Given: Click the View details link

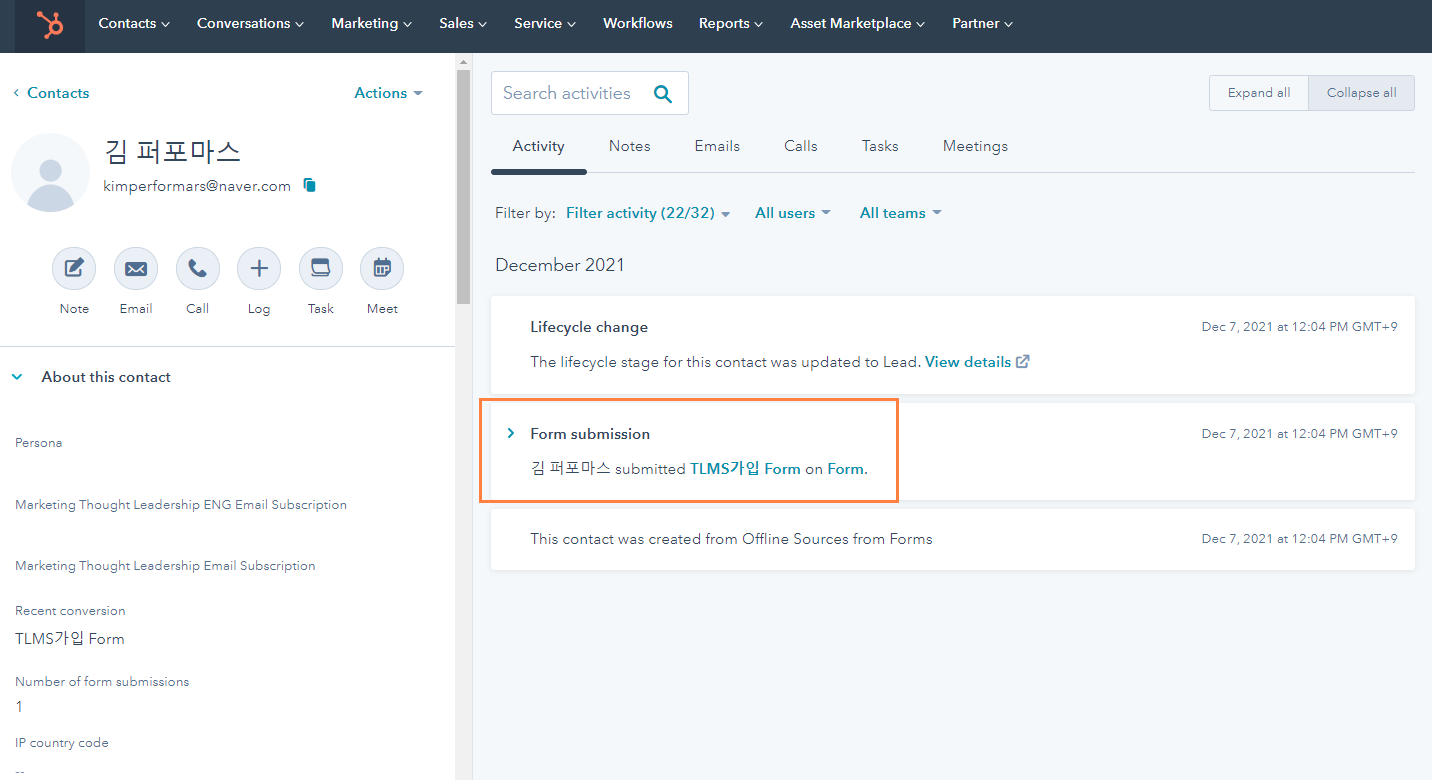Looking at the screenshot, I should point(968,362).
